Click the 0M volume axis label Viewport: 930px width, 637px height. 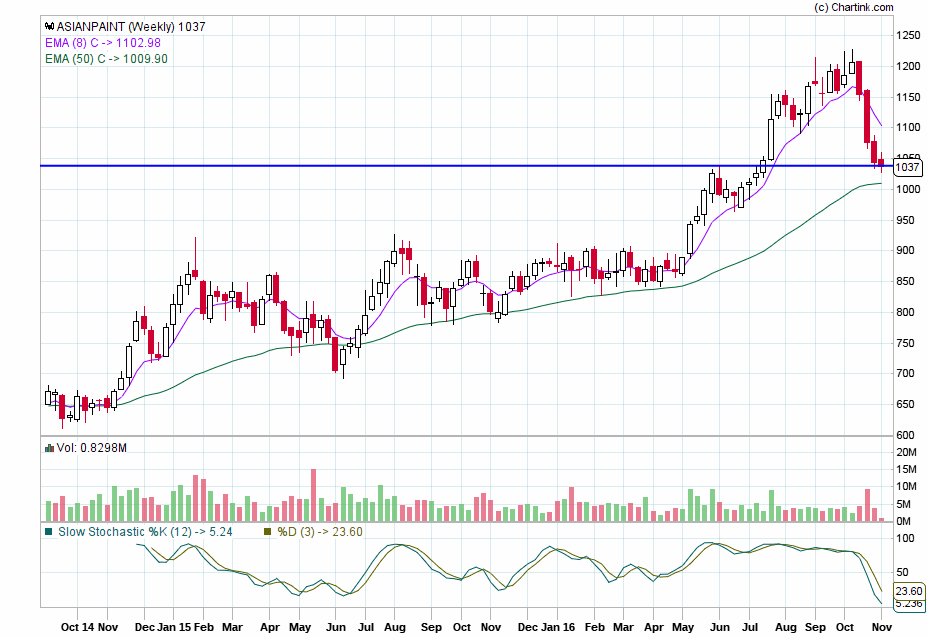click(x=904, y=521)
